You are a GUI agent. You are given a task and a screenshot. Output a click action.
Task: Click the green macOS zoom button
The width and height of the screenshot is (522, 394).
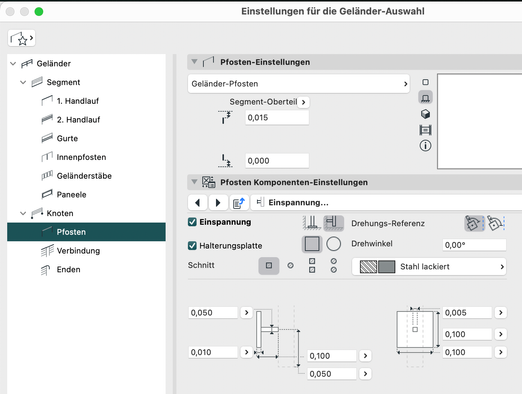(x=39, y=12)
